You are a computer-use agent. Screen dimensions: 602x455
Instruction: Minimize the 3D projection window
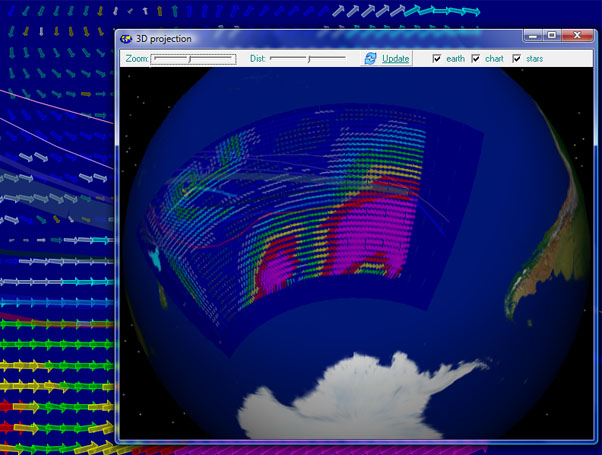pos(533,36)
